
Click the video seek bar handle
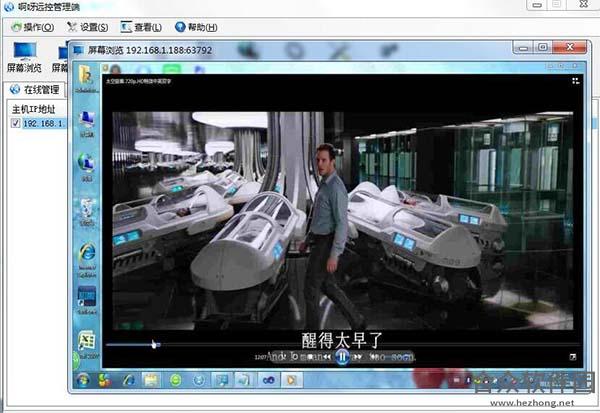coord(158,345)
